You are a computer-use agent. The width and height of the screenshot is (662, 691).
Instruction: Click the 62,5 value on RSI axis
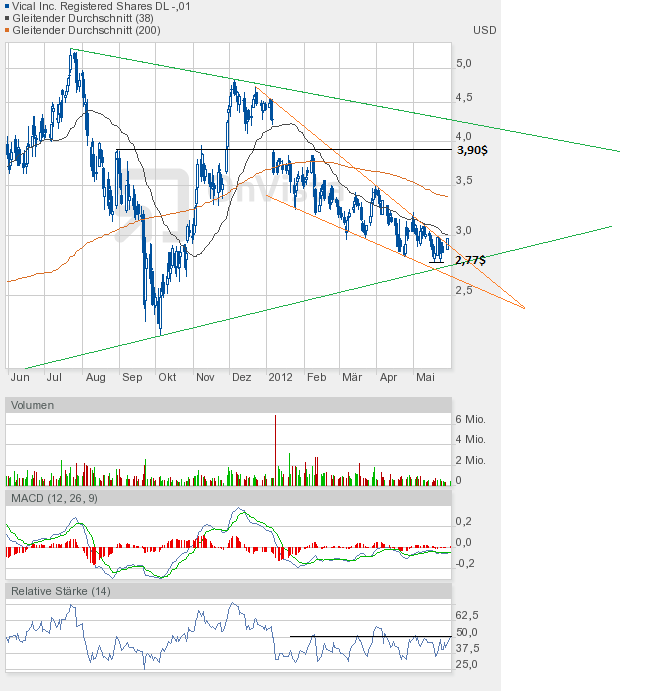467,615
